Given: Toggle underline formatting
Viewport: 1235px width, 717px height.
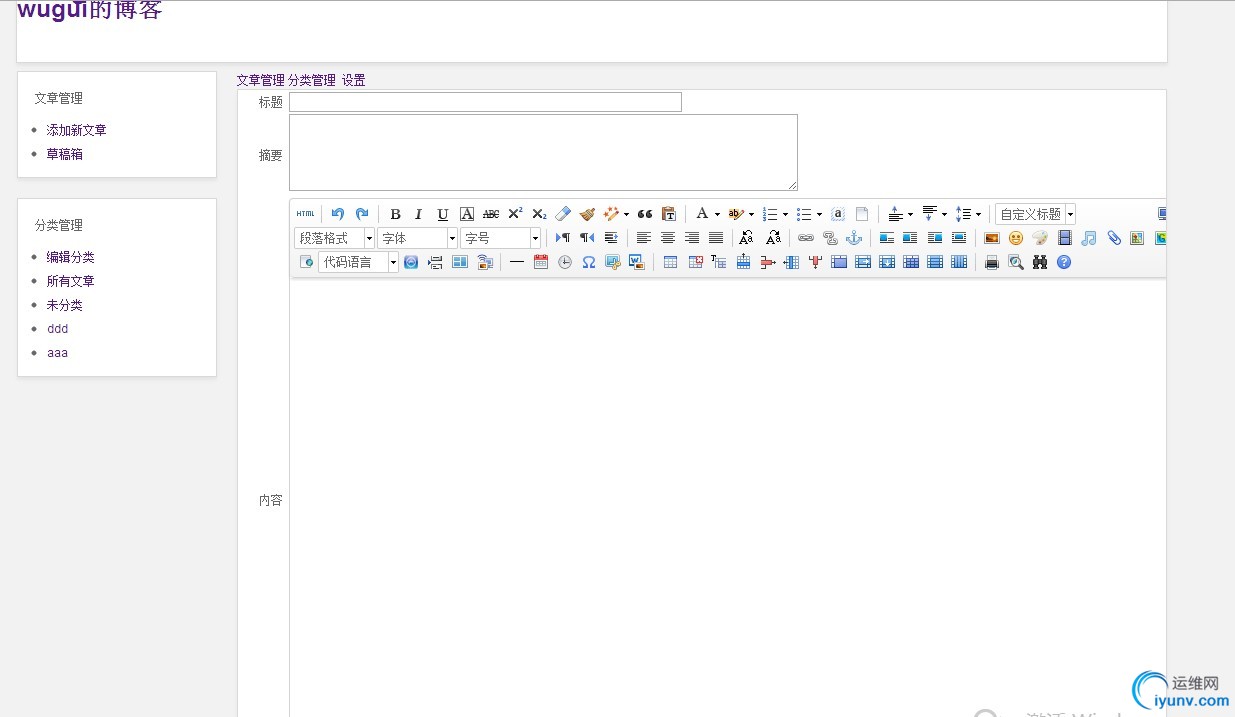Looking at the screenshot, I should (443, 214).
